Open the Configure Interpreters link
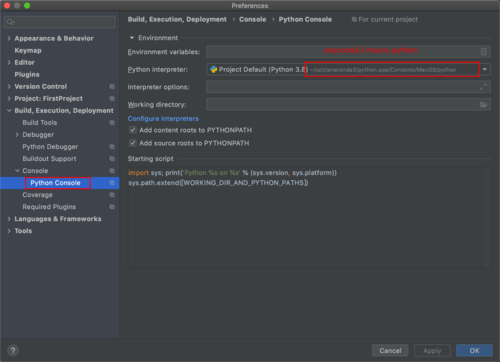 (x=163, y=119)
